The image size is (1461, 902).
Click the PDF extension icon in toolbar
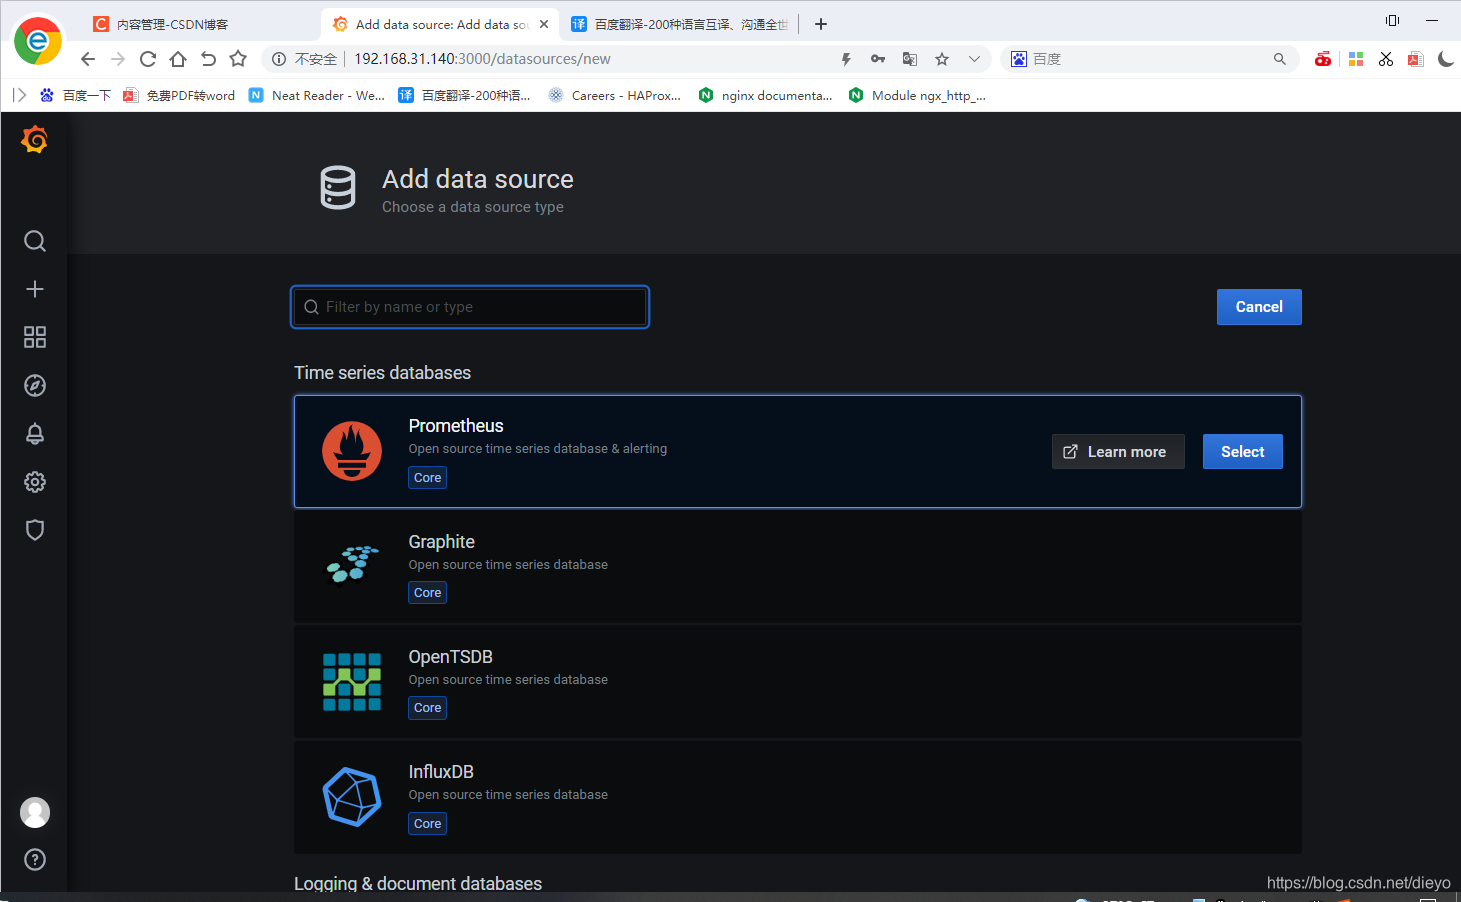coord(1415,59)
